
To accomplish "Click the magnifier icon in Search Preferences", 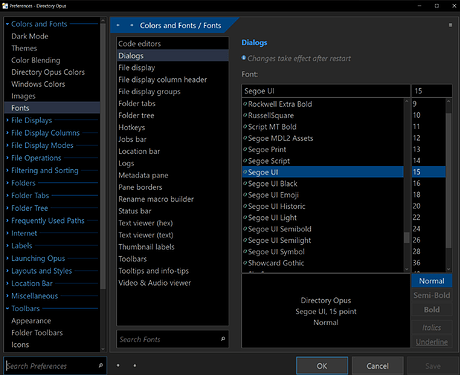I will (101, 365).
